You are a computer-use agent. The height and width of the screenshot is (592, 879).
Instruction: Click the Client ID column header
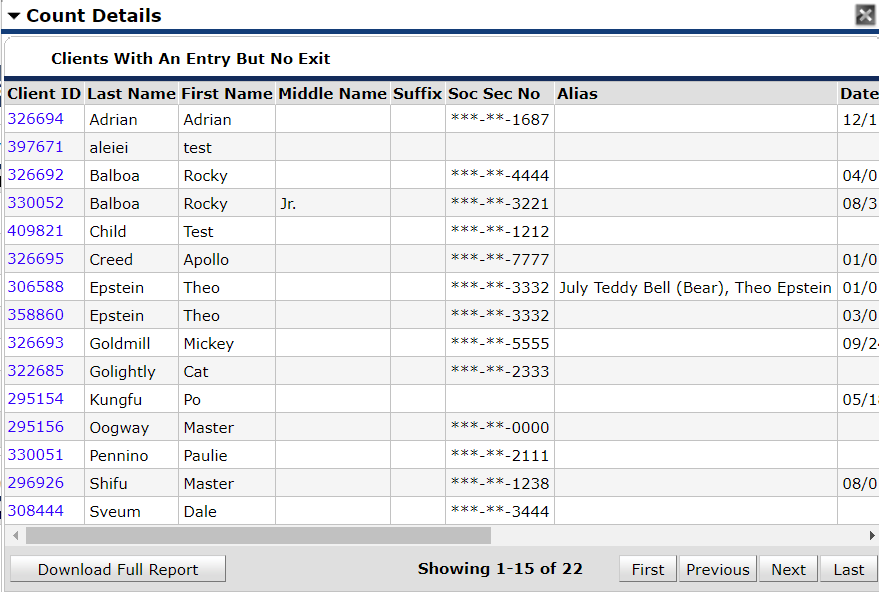pos(44,94)
